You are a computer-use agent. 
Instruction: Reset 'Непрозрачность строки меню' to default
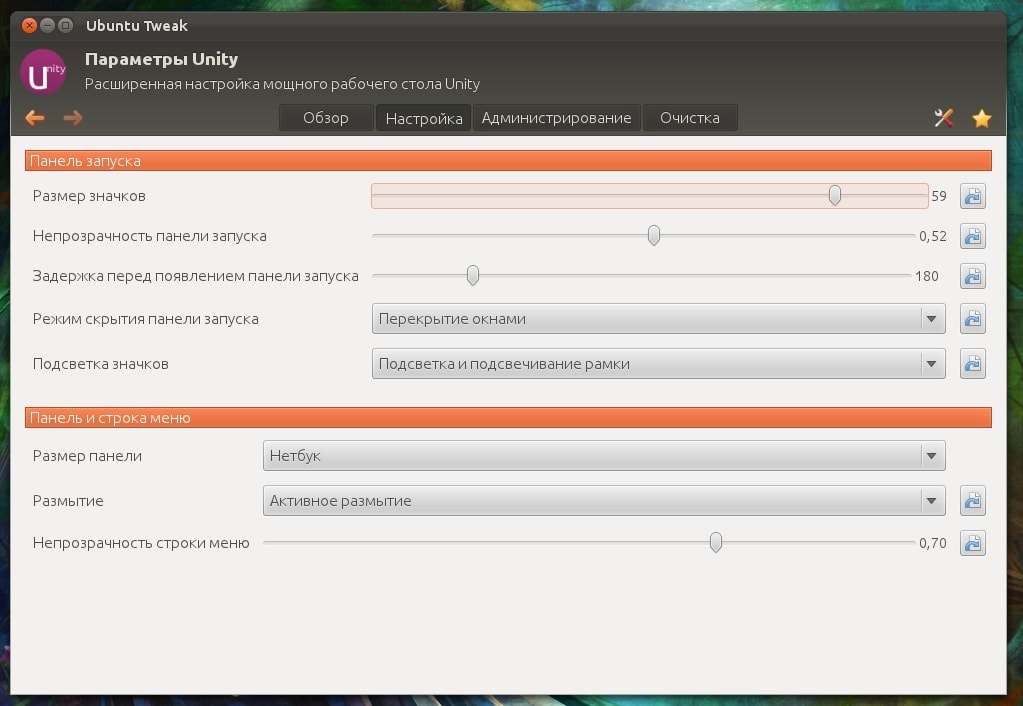pyautogui.click(x=972, y=543)
